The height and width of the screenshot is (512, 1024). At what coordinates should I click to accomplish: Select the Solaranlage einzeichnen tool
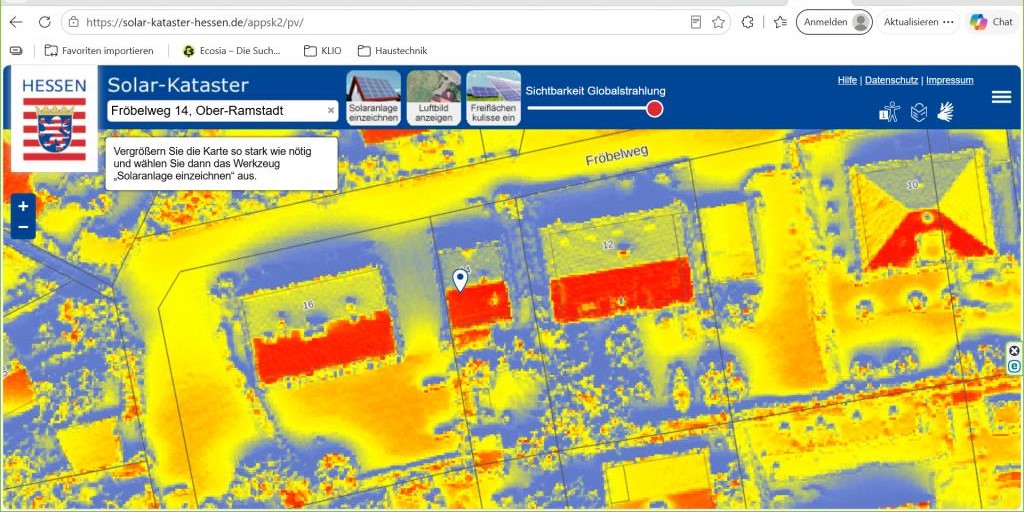(373, 98)
